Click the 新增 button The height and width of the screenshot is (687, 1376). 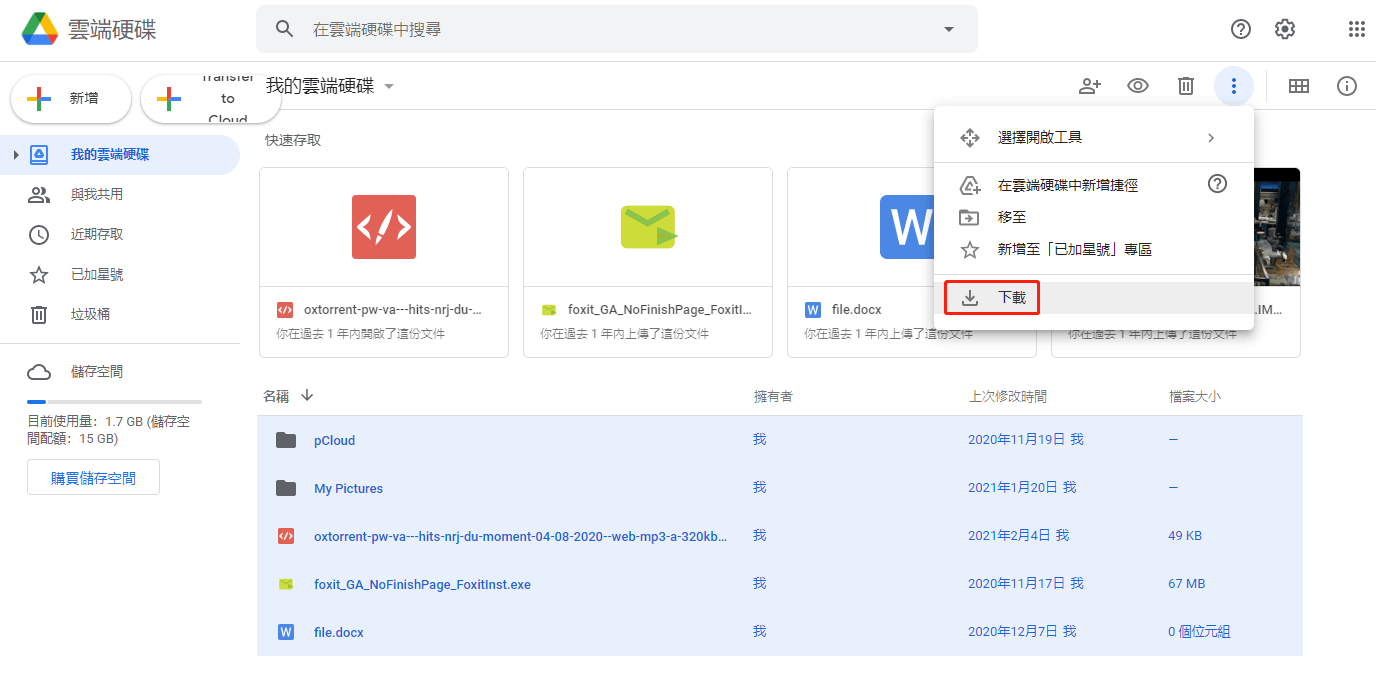point(70,99)
